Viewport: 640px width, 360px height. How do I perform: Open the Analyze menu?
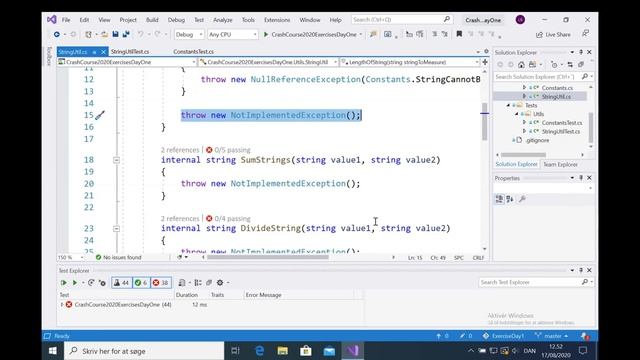pos(222,20)
